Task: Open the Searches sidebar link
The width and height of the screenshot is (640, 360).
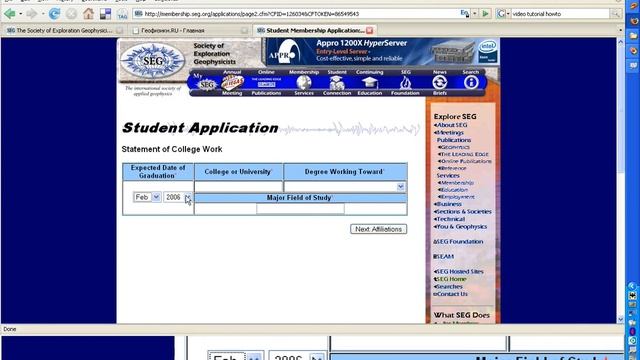Action: [x=448, y=287]
